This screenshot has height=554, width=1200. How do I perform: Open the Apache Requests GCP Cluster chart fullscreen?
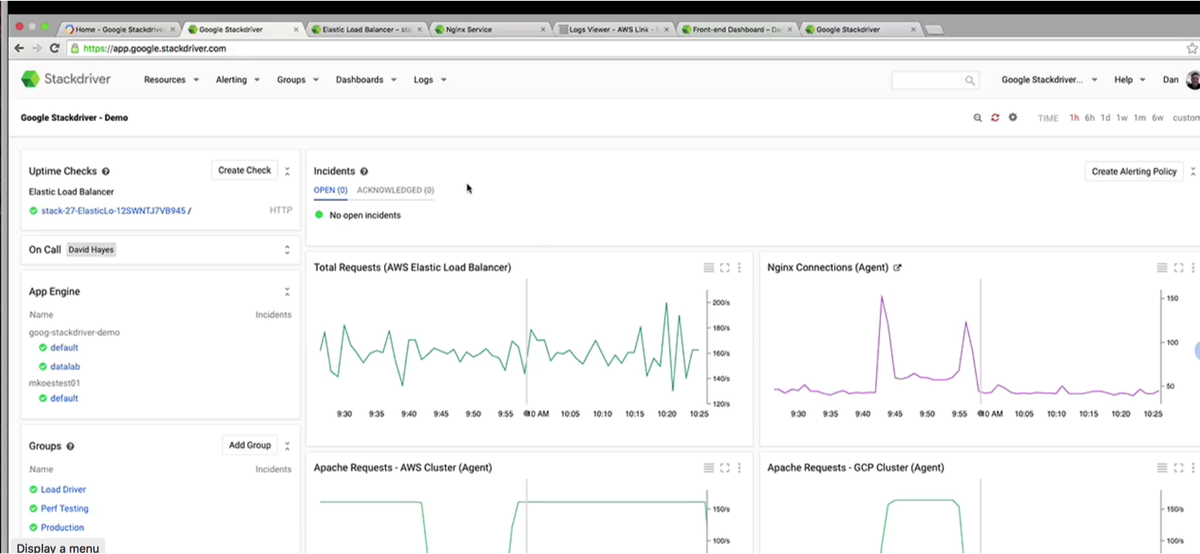pyautogui.click(x=1179, y=467)
